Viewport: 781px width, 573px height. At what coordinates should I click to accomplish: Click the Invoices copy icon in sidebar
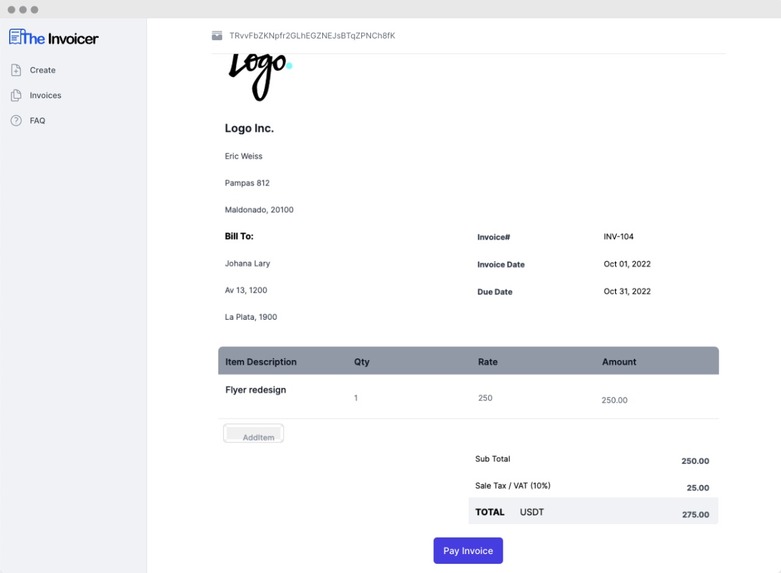(x=16, y=95)
